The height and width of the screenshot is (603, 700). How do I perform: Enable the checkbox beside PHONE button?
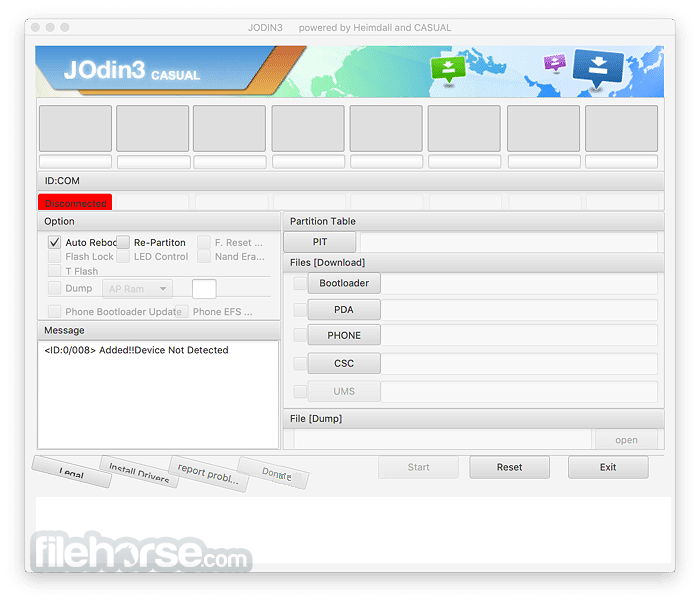click(300, 335)
